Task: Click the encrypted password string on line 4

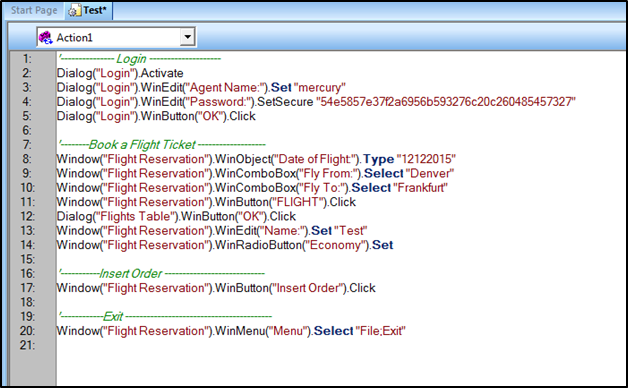Action: tap(446, 102)
